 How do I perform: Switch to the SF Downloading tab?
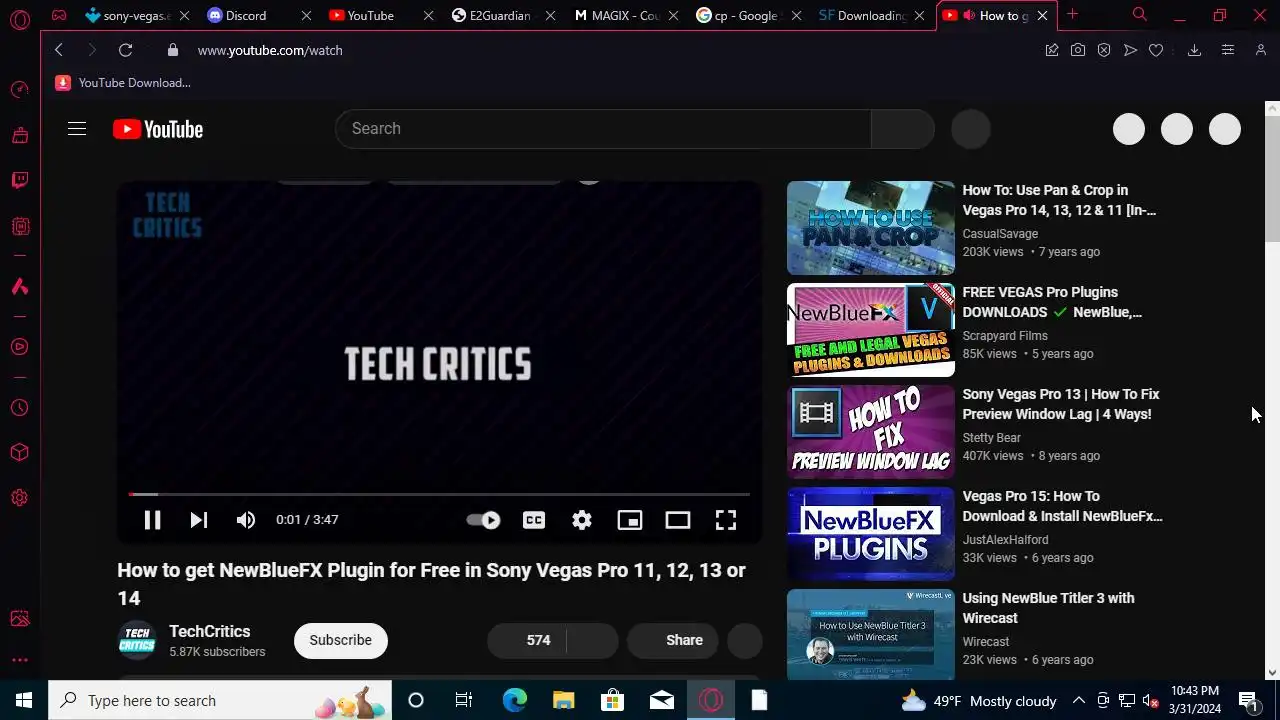click(x=863, y=16)
